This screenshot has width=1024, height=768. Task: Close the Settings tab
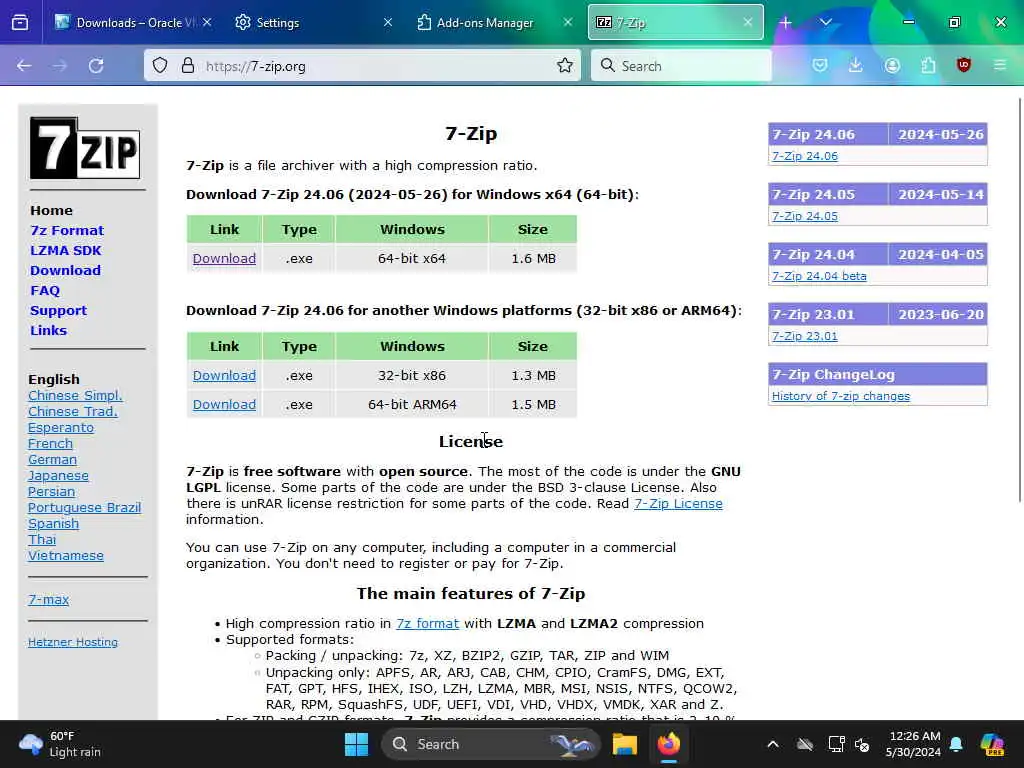pyautogui.click(x=387, y=22)
